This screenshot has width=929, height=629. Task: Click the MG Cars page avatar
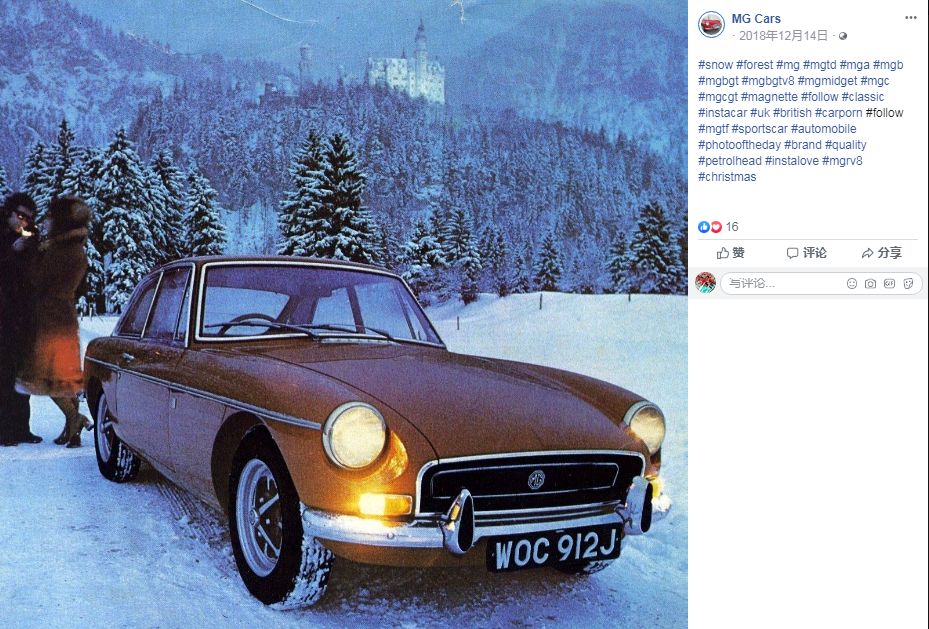click(711, 25)
